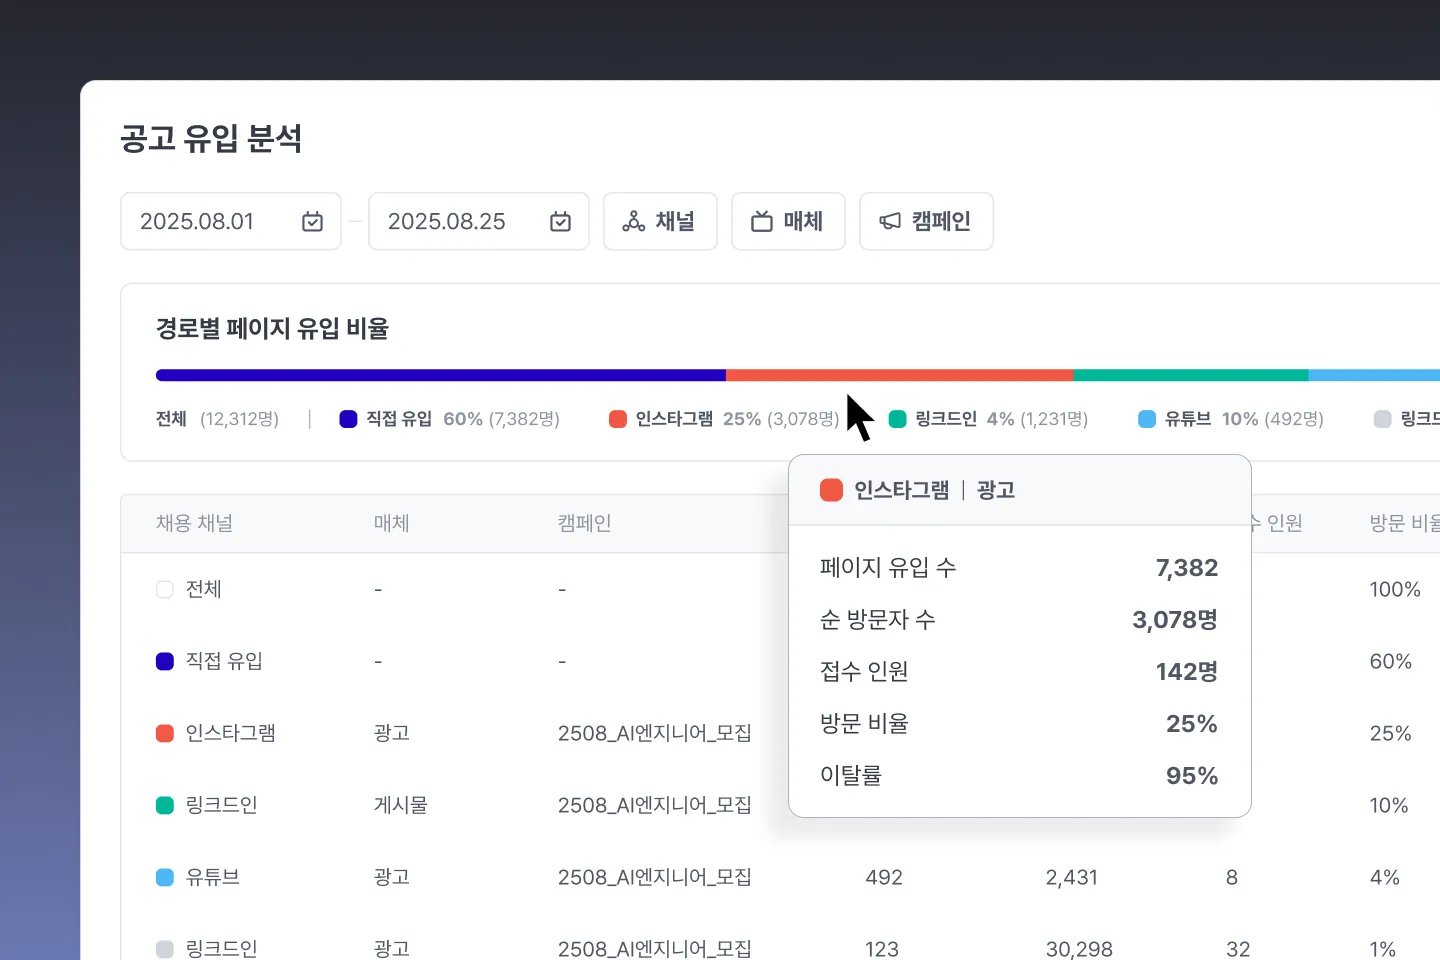The image size is (1440, 960).
Task: Toggle the white 전체 row marker
Action: [x=165, y=589]
